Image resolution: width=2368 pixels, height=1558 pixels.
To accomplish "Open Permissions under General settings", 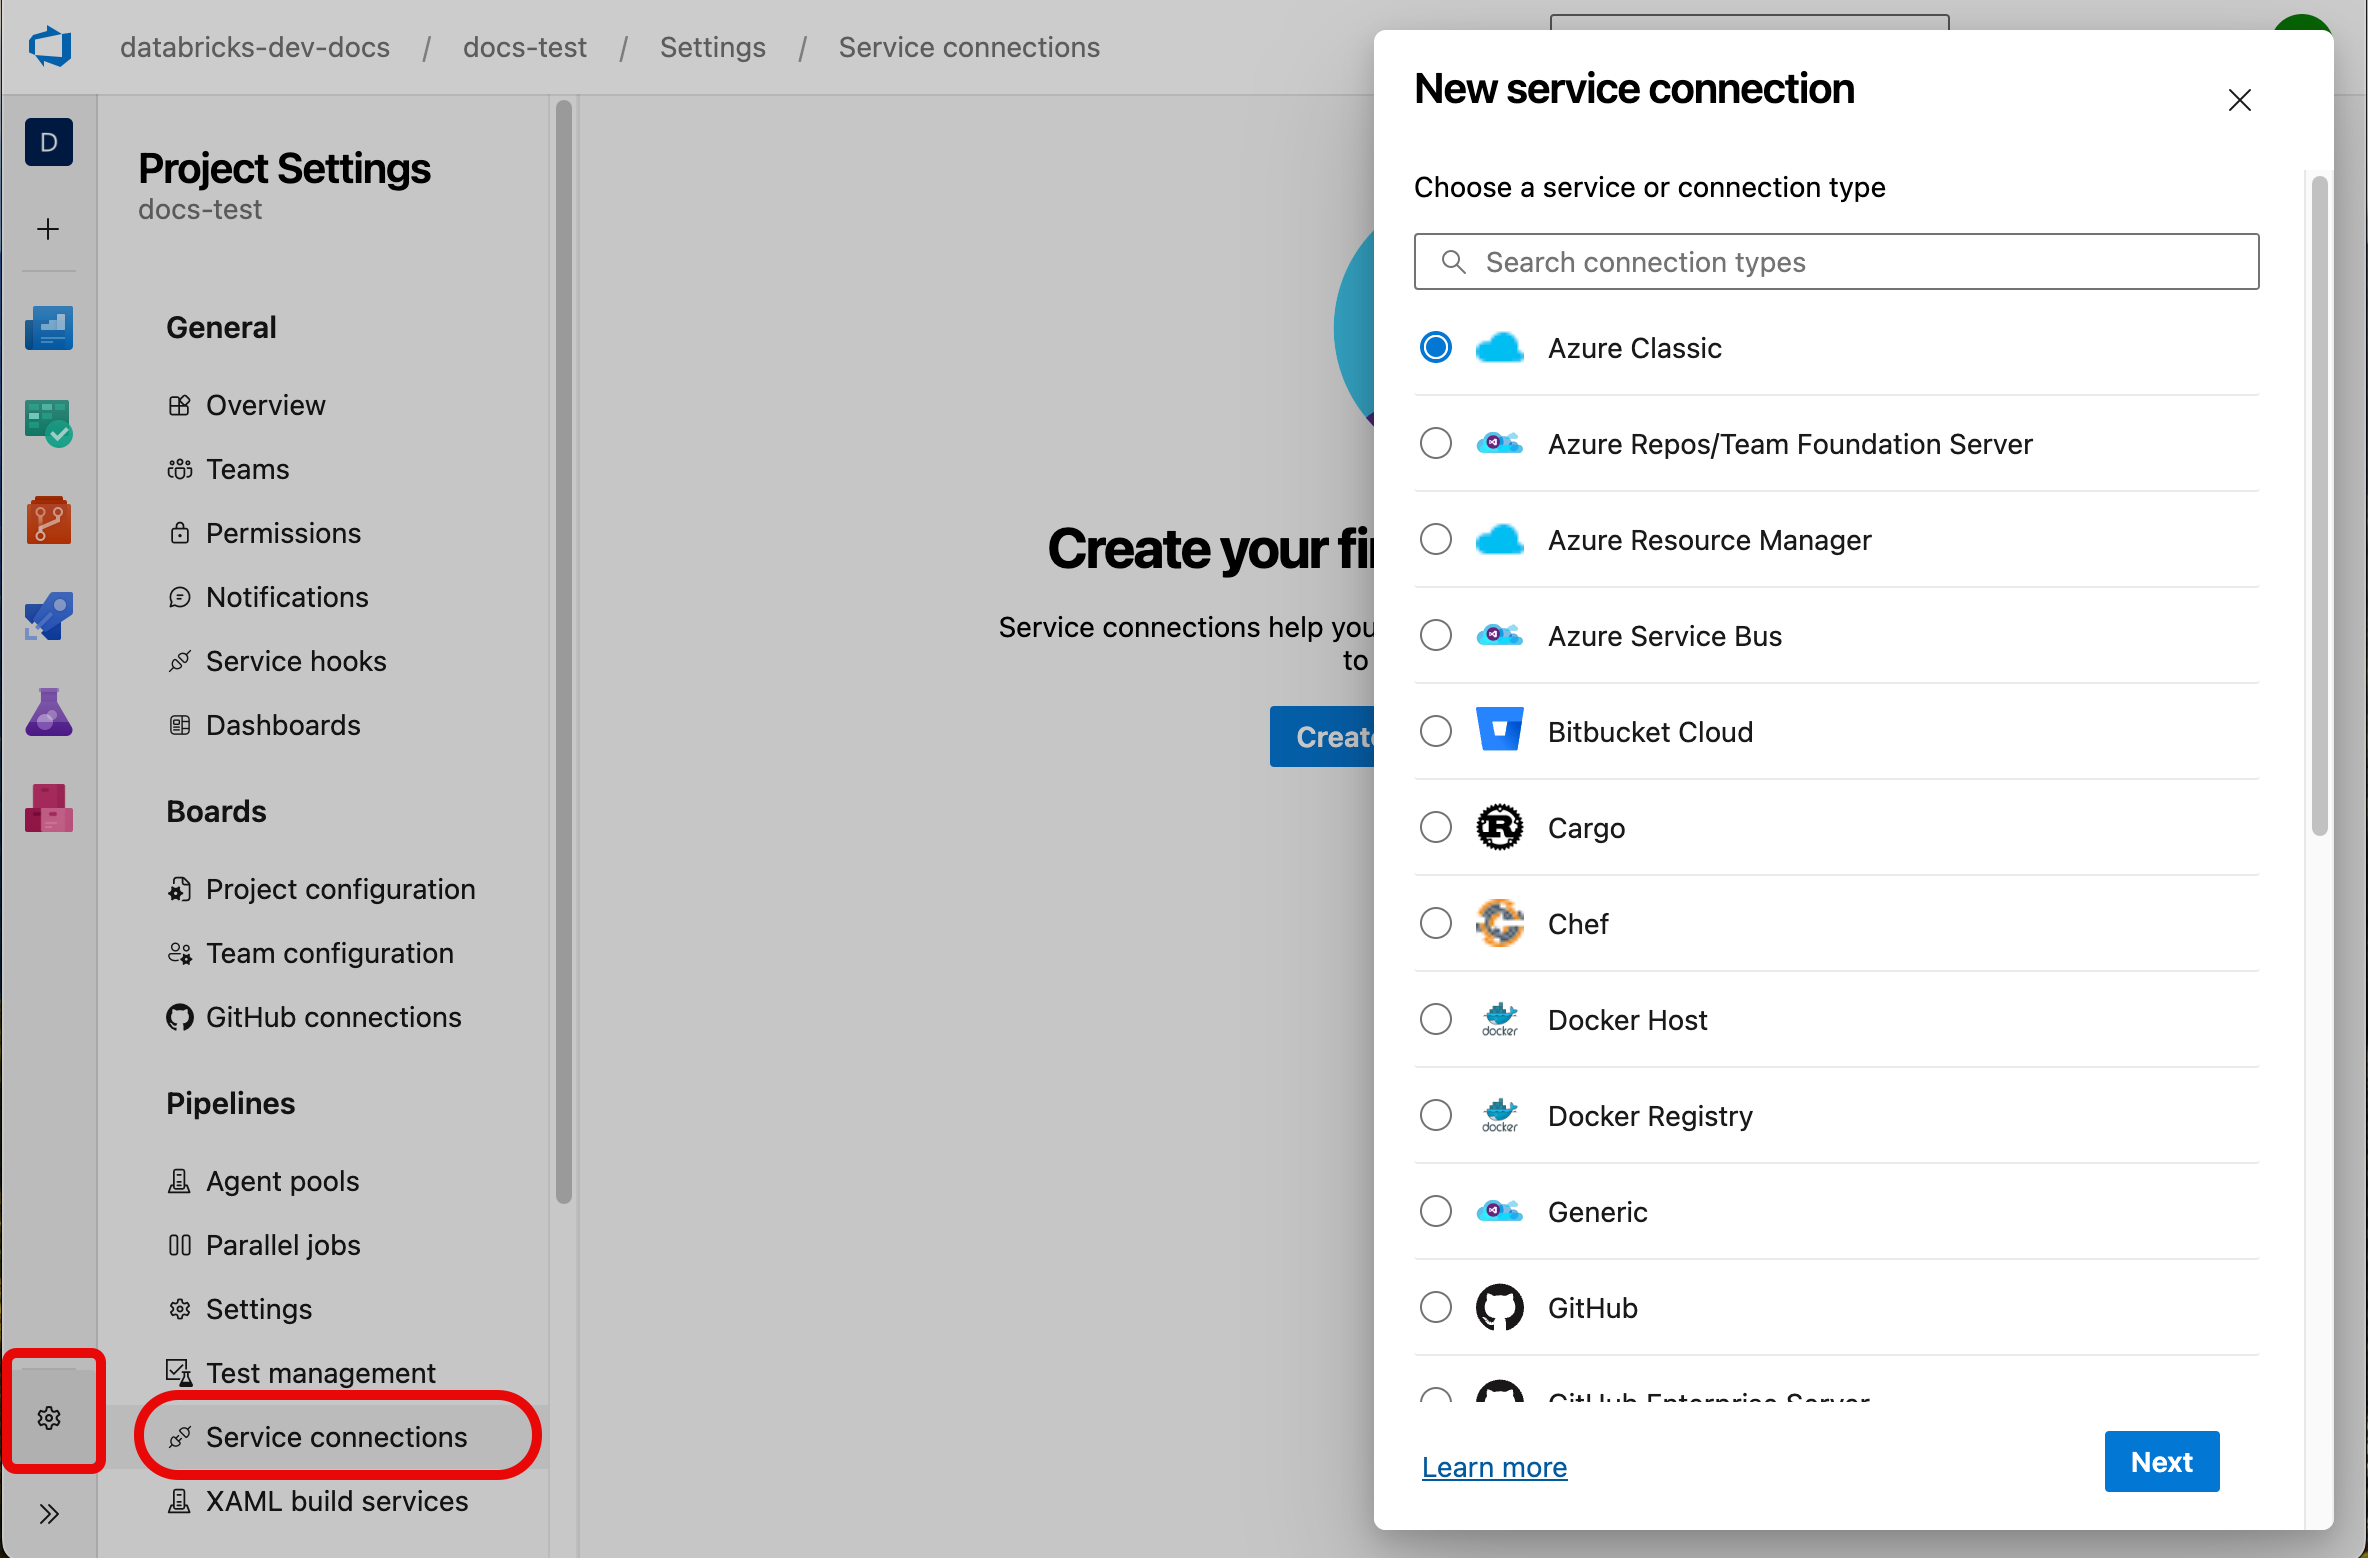I will pyautogui.click(x=285, y=532).
